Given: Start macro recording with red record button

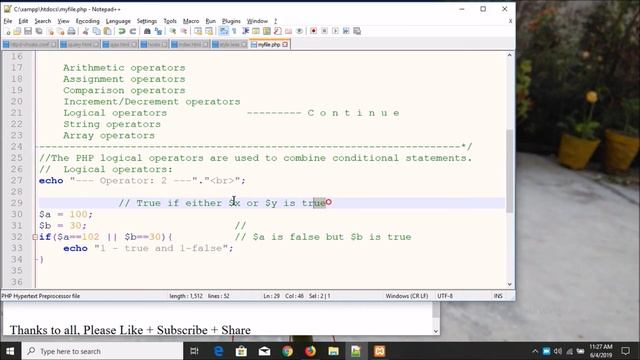Looking at the screenshot, I should [313, 31].
